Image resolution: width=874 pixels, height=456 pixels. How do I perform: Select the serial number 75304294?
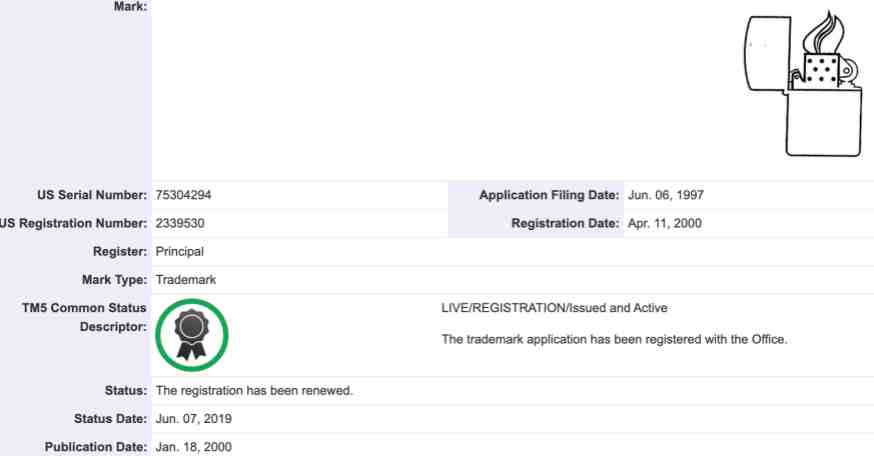click(183, 195)
